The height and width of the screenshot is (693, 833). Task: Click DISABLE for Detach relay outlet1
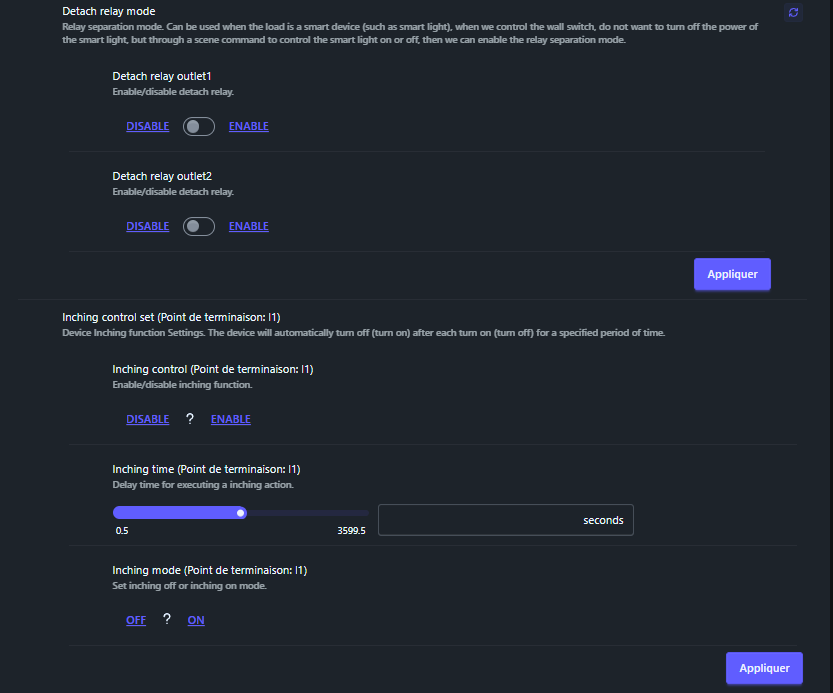(147, 127)
